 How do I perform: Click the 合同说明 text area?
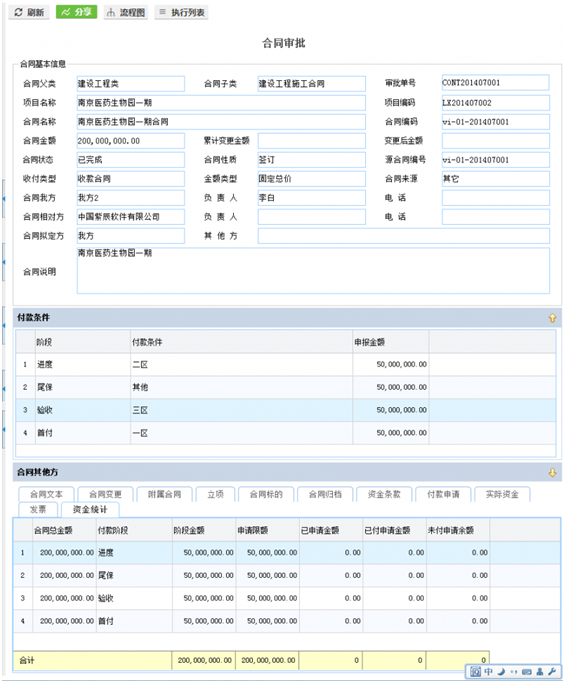click(x=313, y=271)
